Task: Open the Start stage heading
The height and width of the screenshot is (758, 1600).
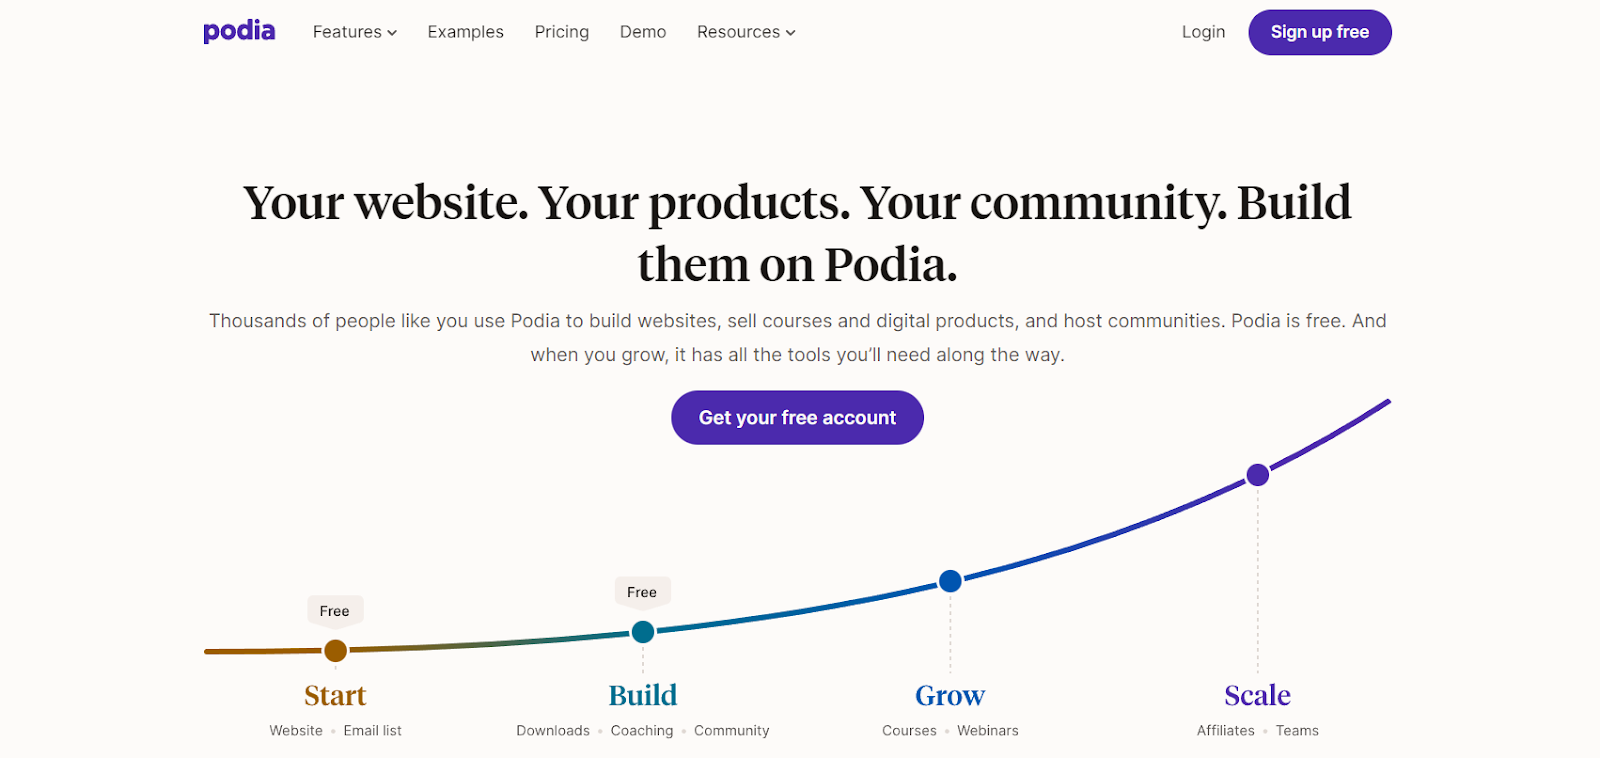Action: [x=335, y=695]
